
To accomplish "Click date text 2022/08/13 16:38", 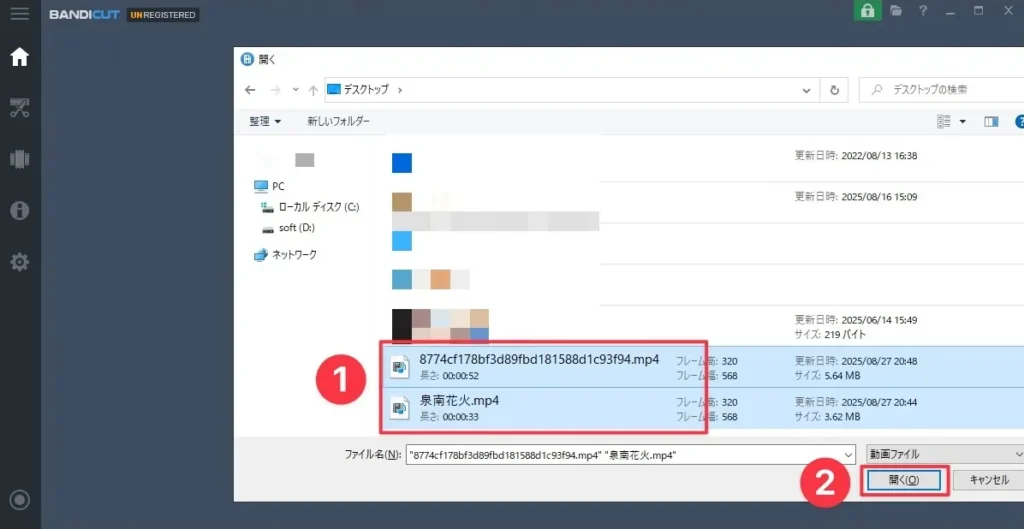I will pos(880,156).
